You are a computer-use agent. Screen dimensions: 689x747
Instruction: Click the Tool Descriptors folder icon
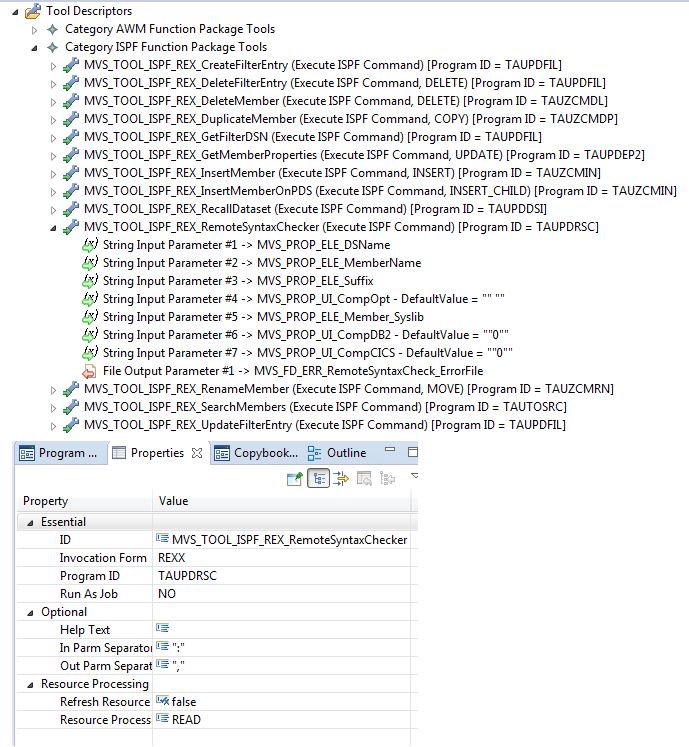coord(33,11)
